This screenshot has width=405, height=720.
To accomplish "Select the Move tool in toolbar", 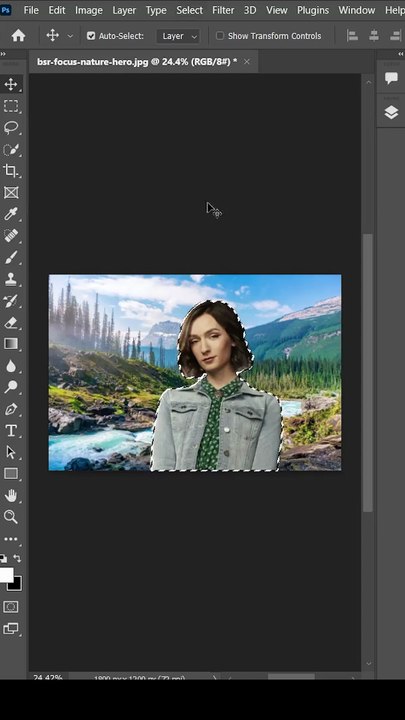I will (11, 84).
